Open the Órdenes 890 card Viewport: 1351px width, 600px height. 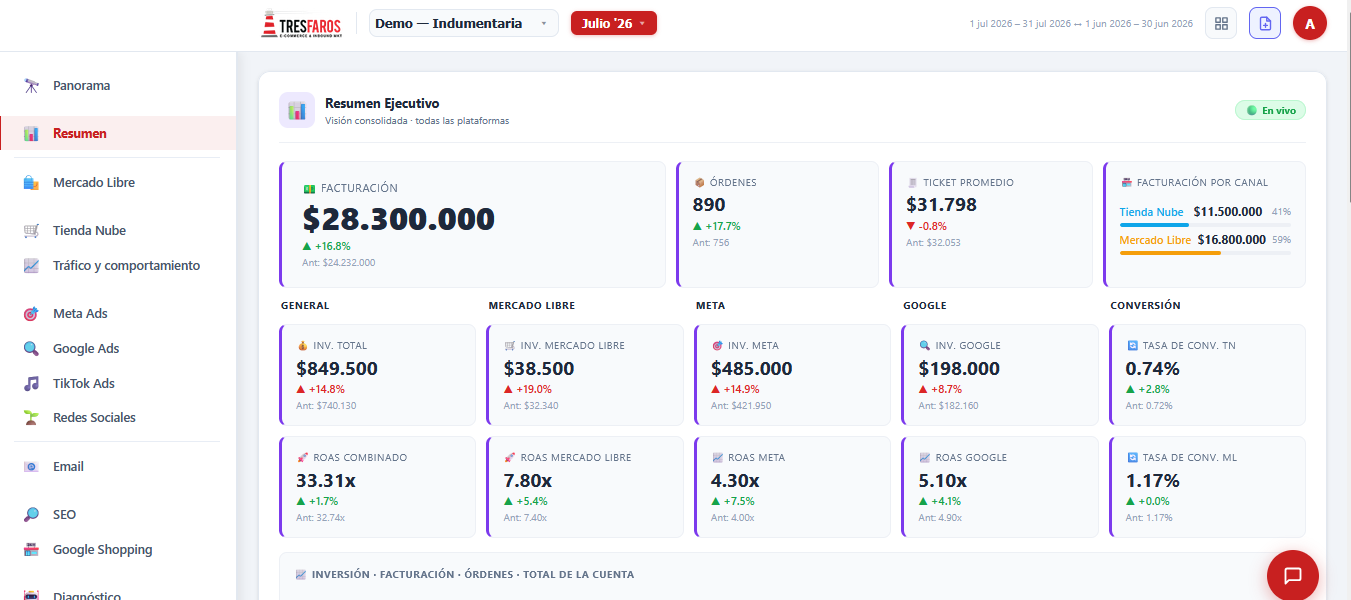pos(776,225)
